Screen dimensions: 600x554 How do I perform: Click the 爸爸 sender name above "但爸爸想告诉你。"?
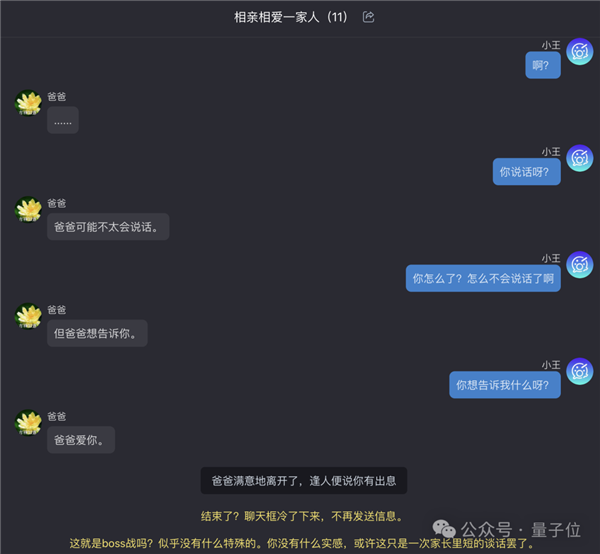click(x=57, y=310)
